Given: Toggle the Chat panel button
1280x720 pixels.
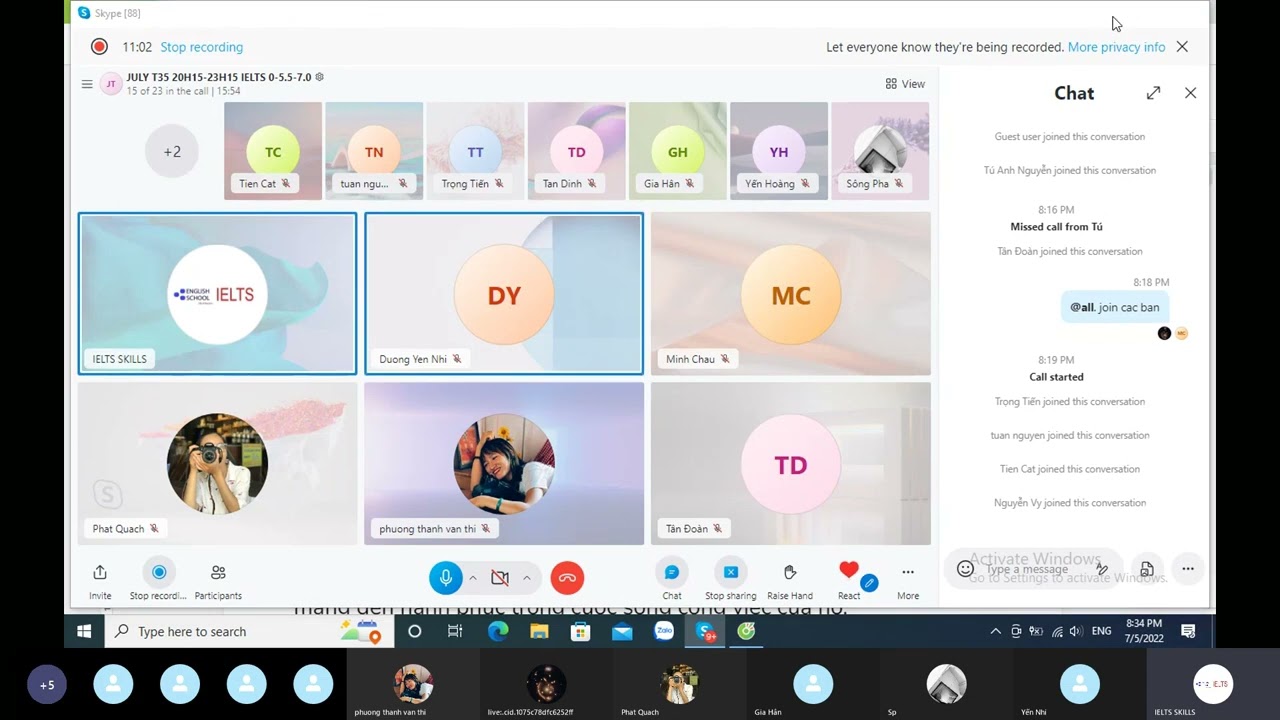Looking at the screenshot, I should (672, 572).
